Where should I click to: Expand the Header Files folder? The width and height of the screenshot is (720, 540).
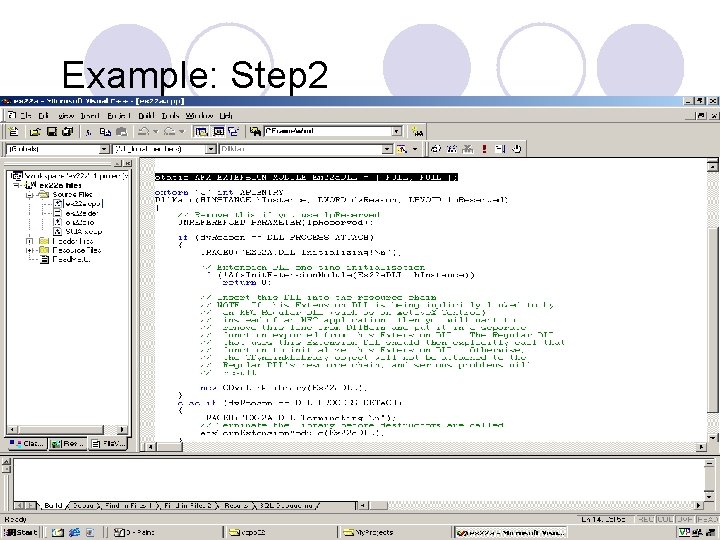click(30, 241)
